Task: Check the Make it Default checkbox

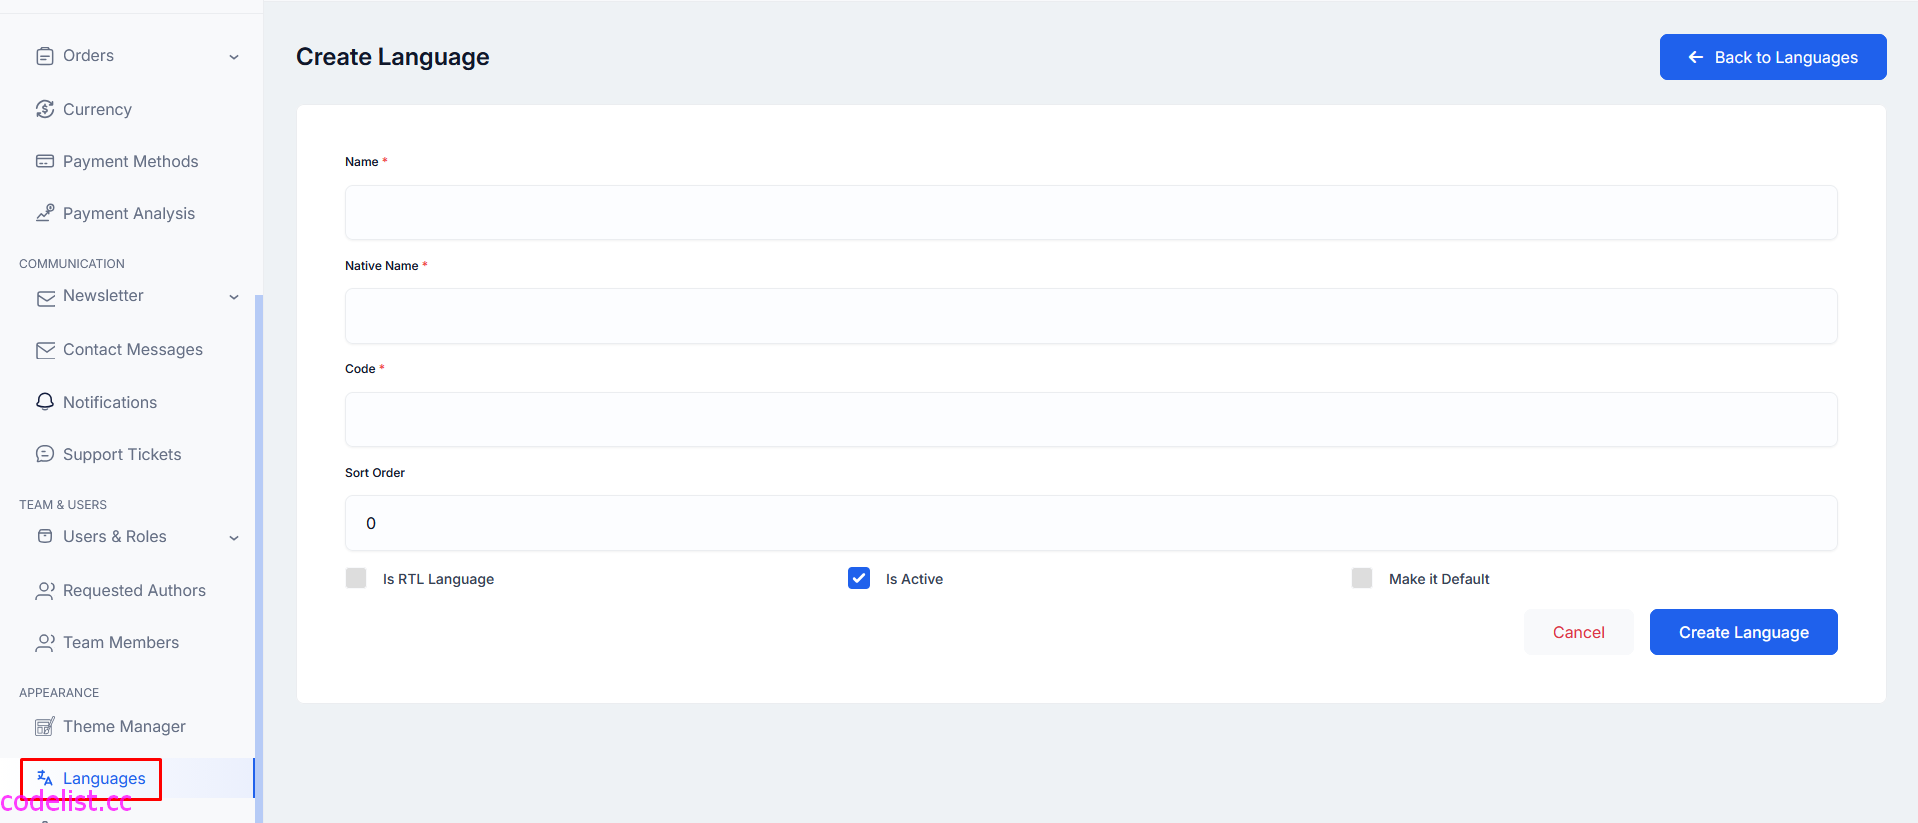Action: (1362, 578)
